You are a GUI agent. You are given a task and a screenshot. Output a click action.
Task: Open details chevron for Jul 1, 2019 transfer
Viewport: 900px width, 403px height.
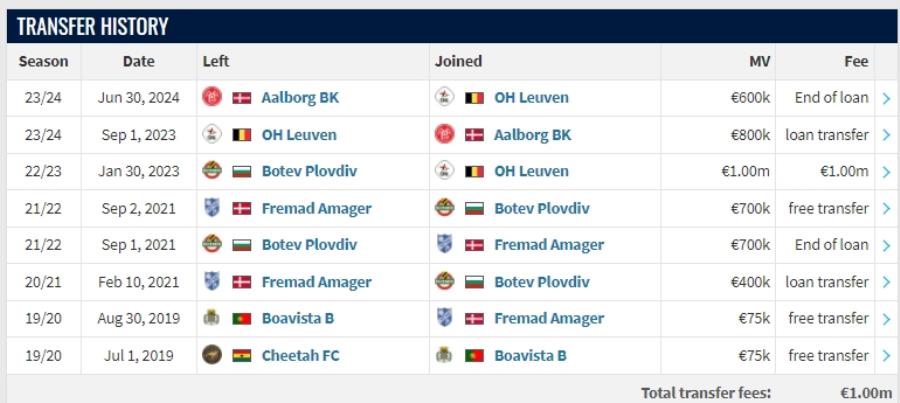(886, 356)
